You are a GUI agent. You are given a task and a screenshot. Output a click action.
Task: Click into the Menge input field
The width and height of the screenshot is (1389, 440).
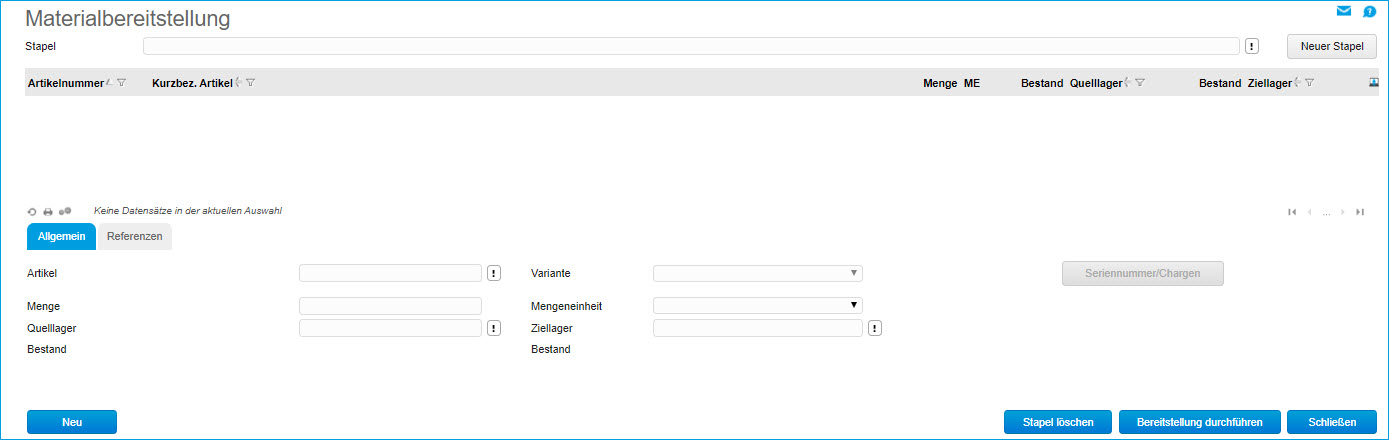390,306
